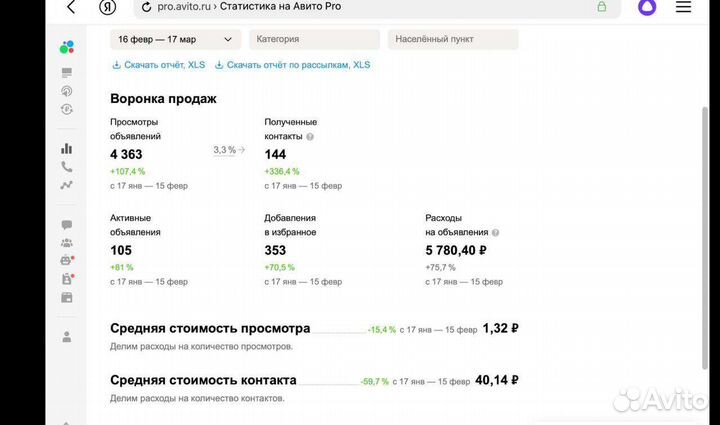Click the -15,4 % view cost change

(x=382, y=330)
